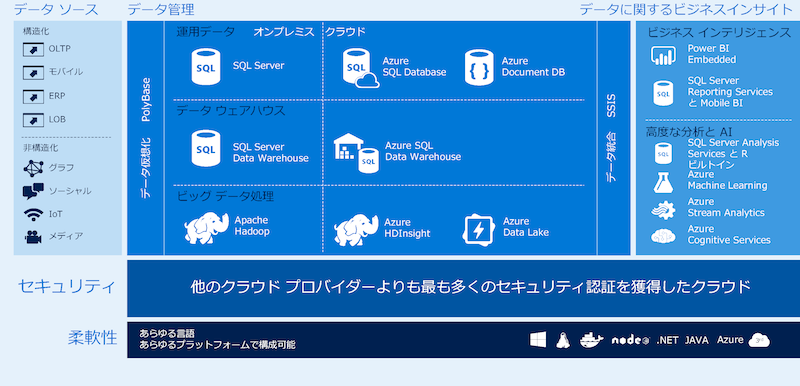This screenshot has width=800, height=386.
Task: Click the ビッグ データ処理 section title
Action: (226, 196)
